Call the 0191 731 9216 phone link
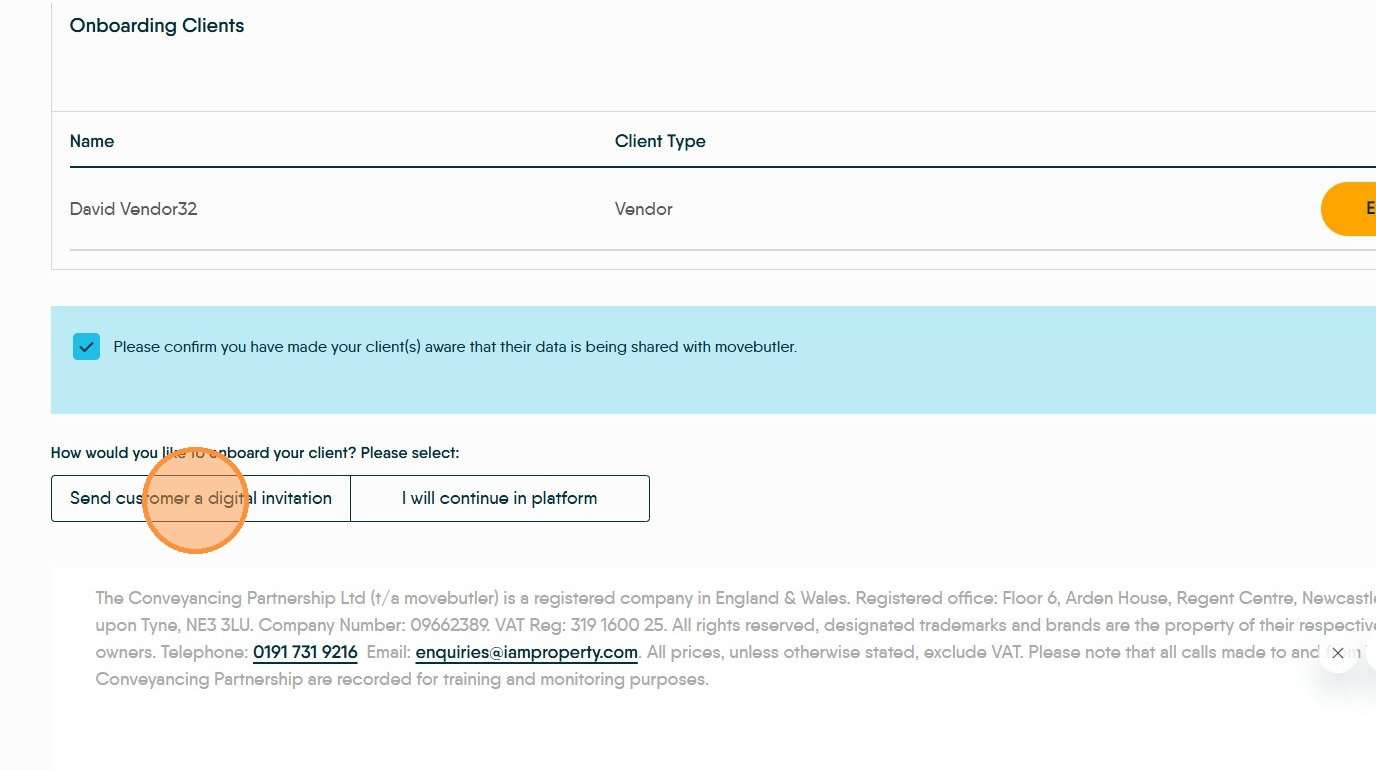Viewport: 1376px width, 770px height. pos(305,652)
